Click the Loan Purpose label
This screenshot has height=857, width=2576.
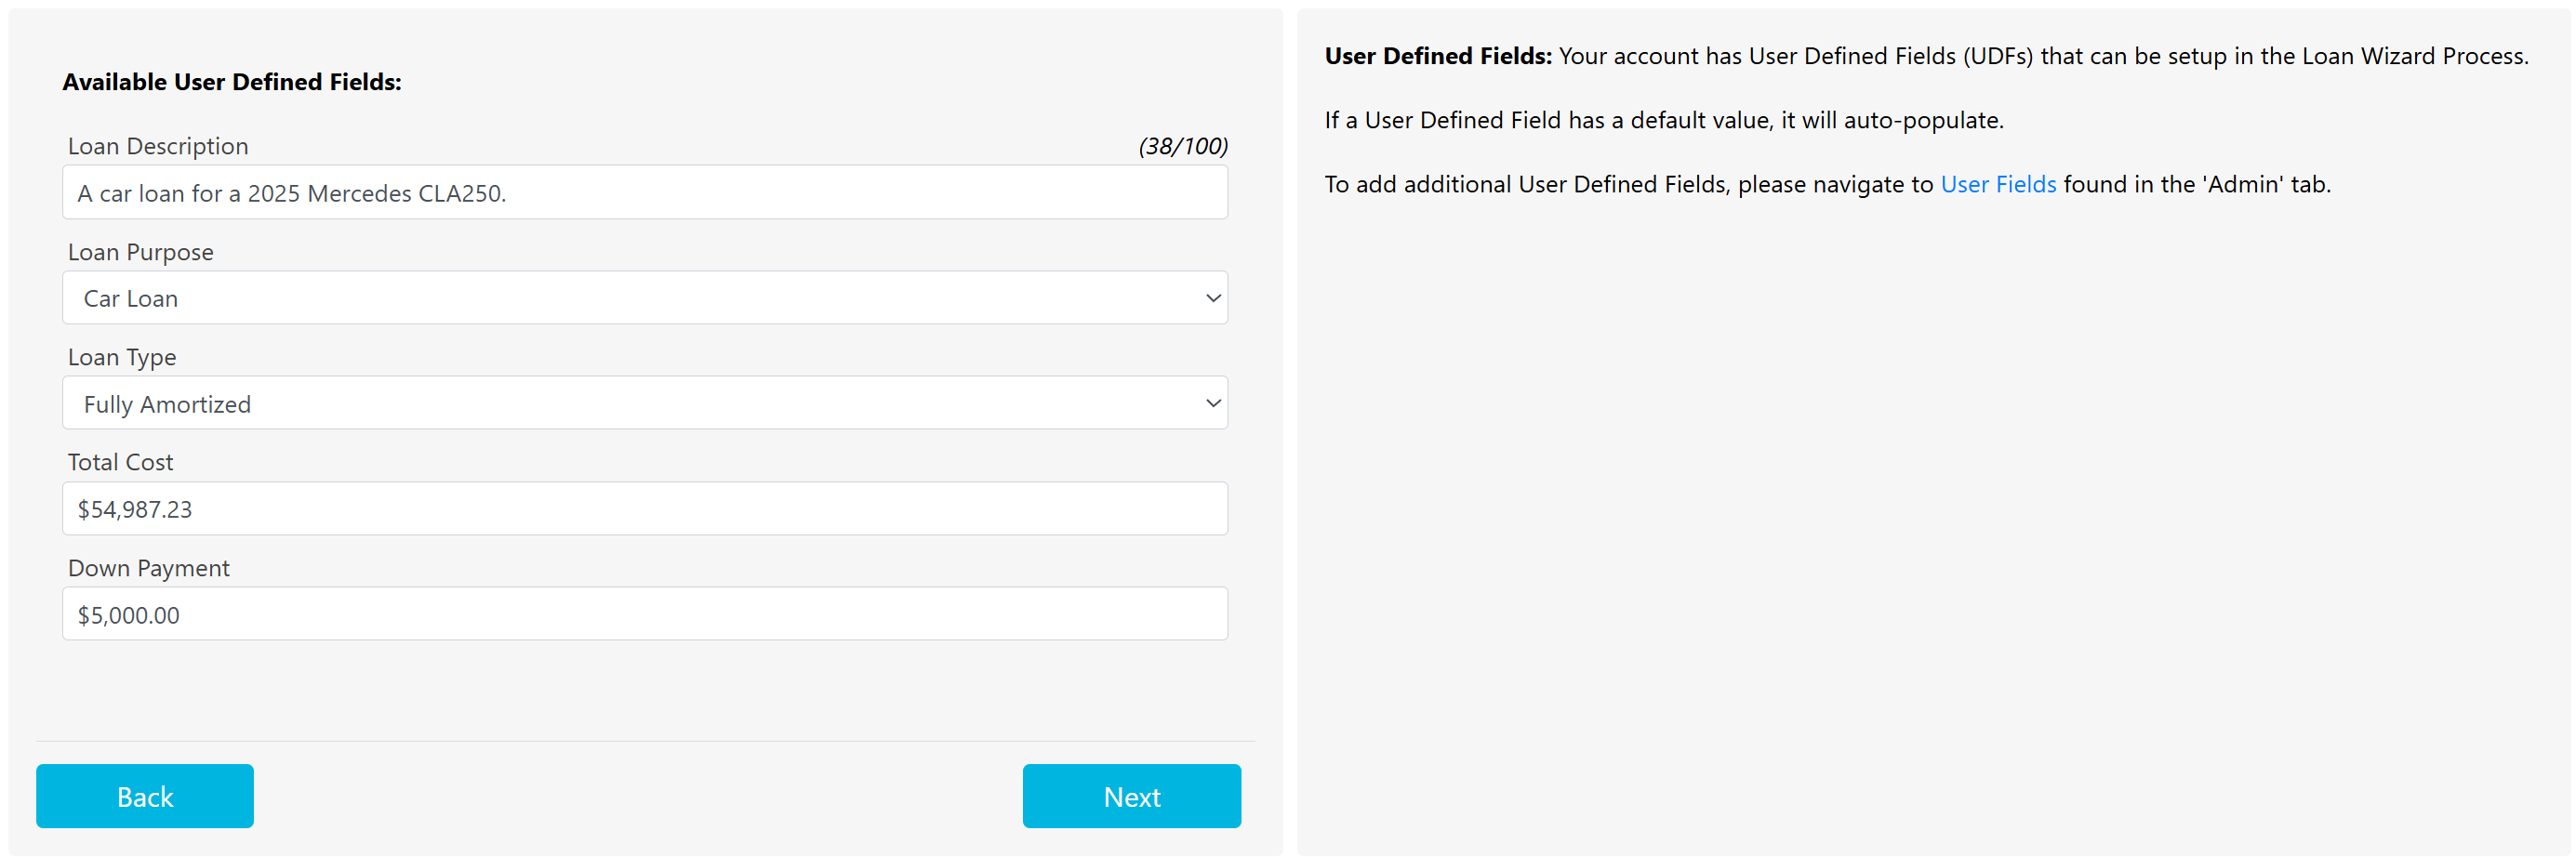pyautogui.click(x=141, y=252)
